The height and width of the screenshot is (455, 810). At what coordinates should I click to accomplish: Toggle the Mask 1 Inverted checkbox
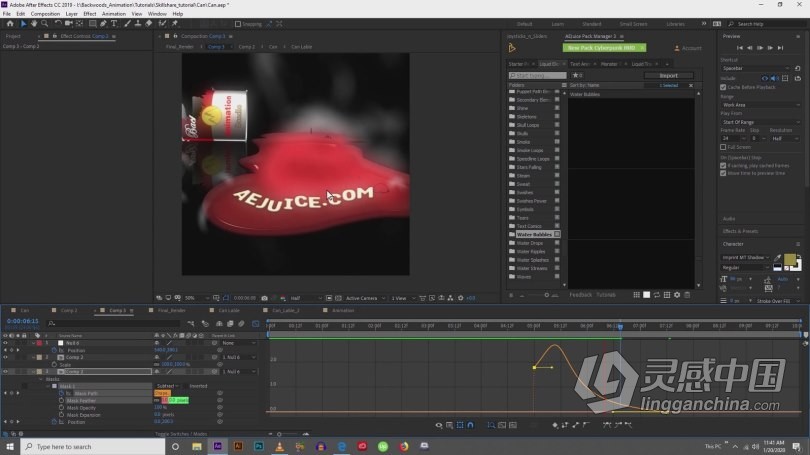[185, 386]
